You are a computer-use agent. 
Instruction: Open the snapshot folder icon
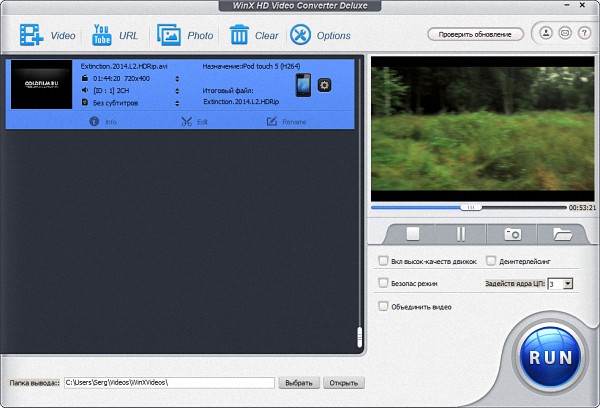[x=563, y=233]
